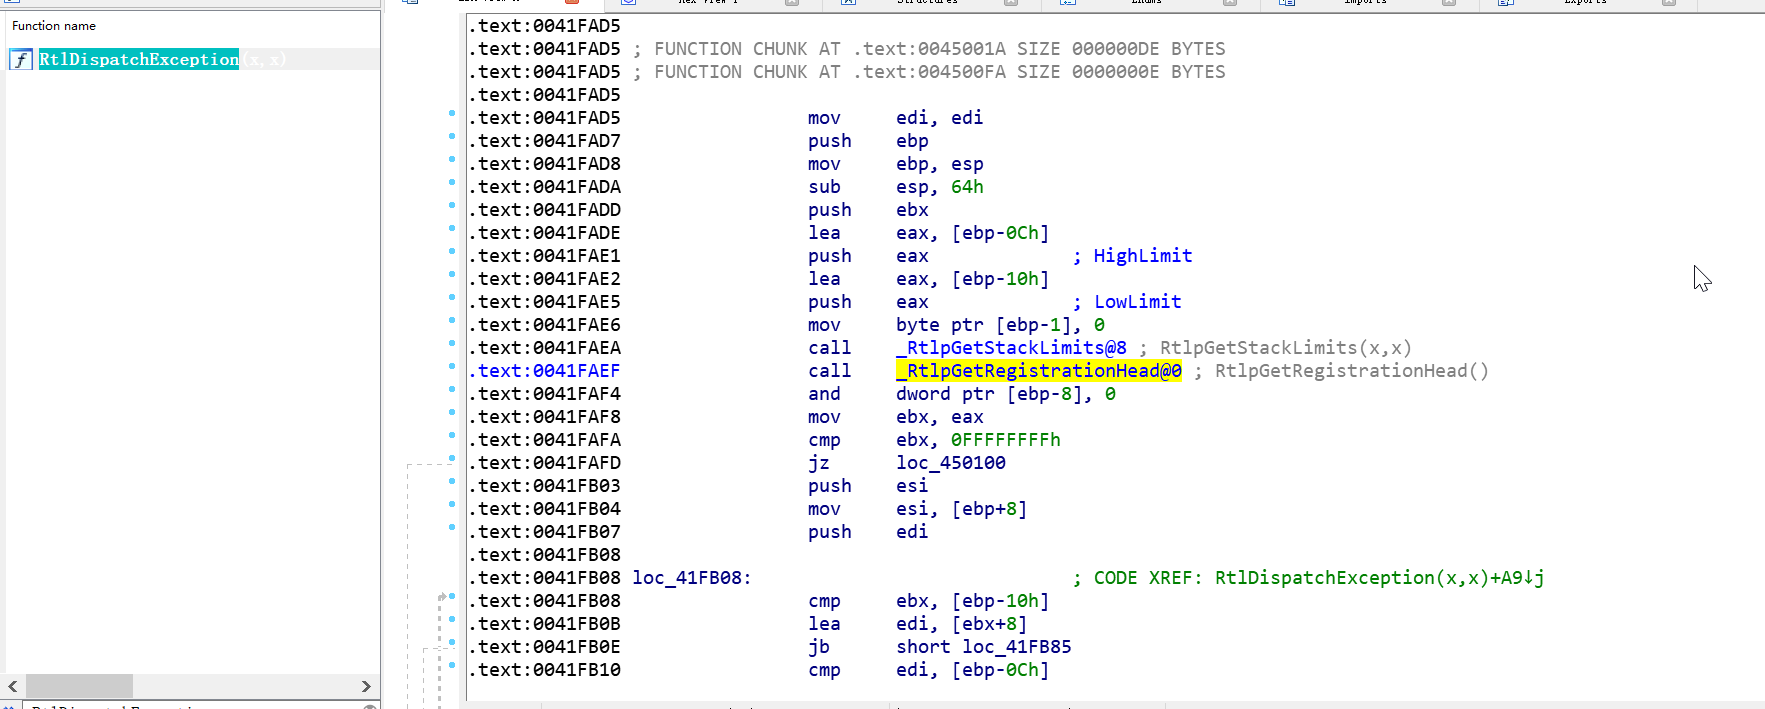
Task: Click address .text:0041FAD7 push ebp line
Action: (544, 141)
